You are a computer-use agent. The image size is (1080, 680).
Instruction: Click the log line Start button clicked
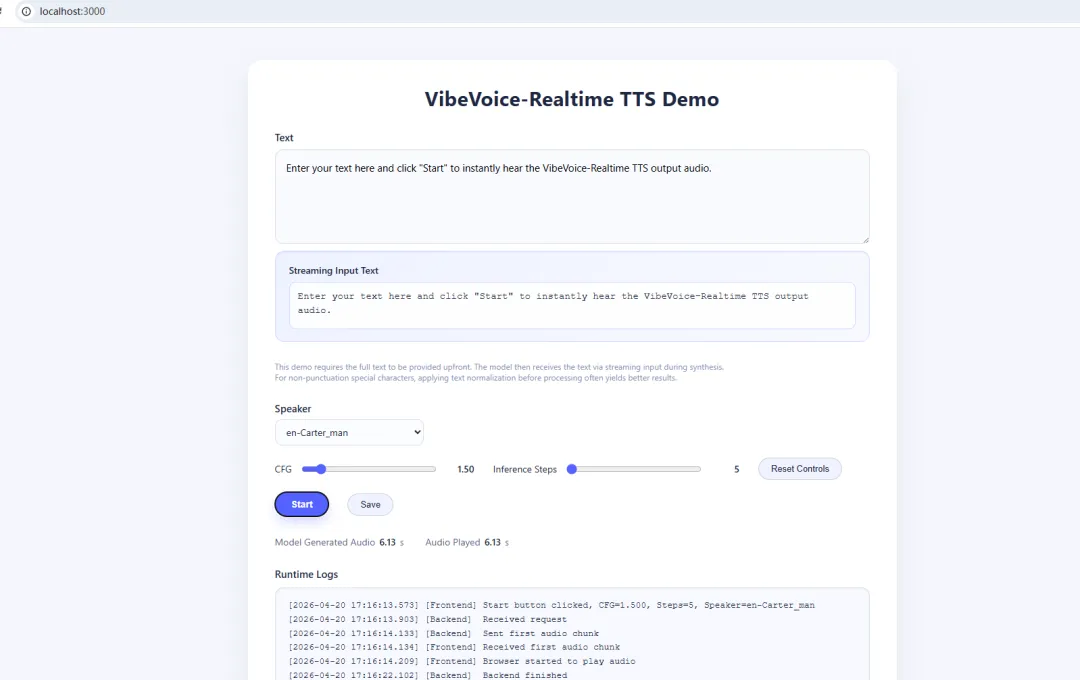551,605
